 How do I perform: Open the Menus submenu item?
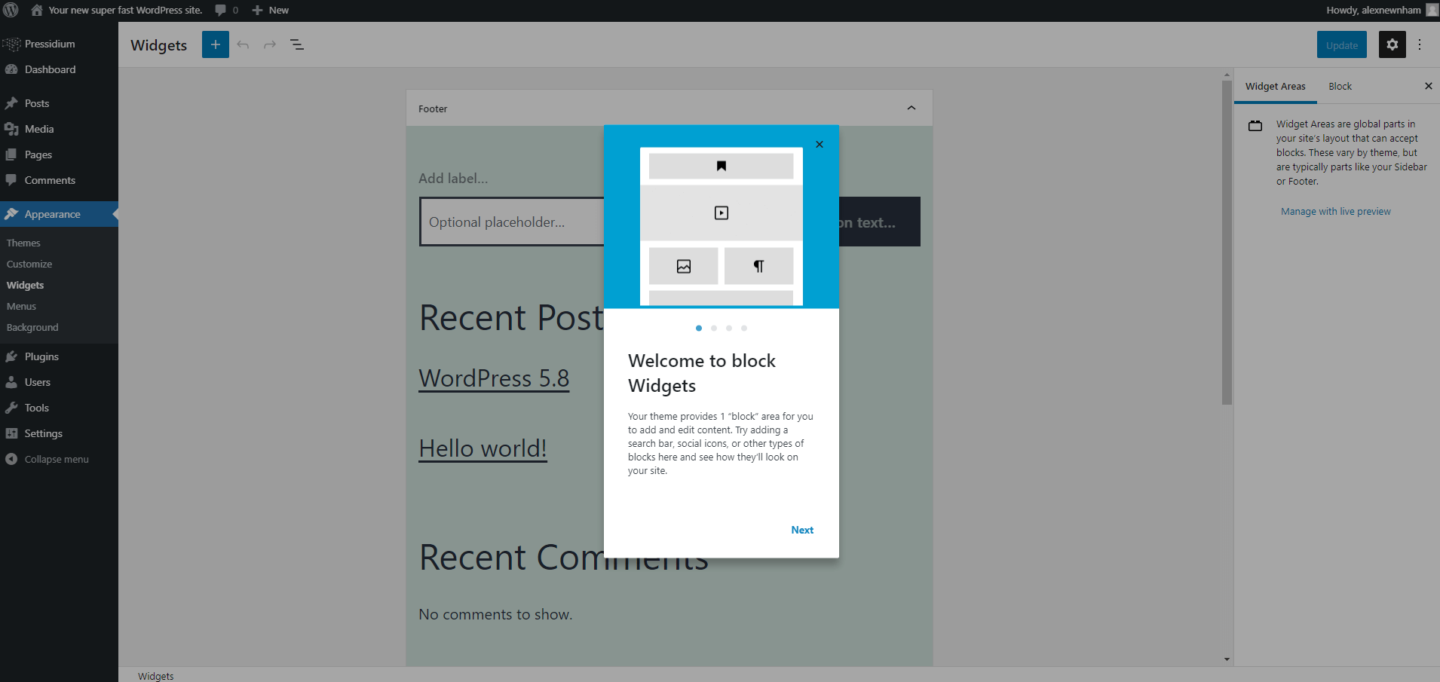(21, 306)
